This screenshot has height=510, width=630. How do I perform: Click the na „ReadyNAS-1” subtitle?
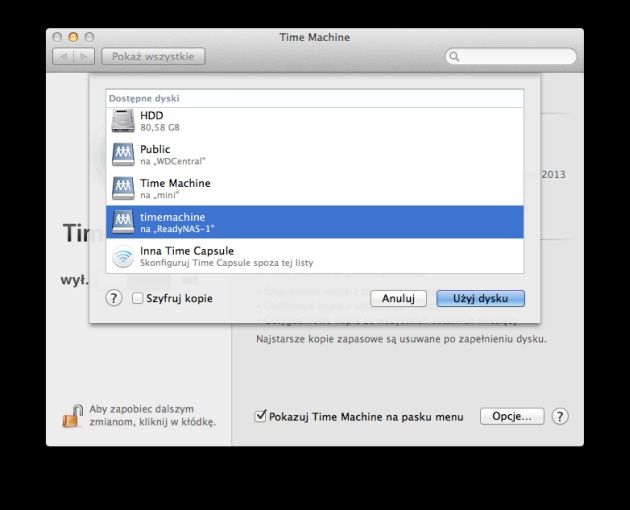[x=177, y=229]
